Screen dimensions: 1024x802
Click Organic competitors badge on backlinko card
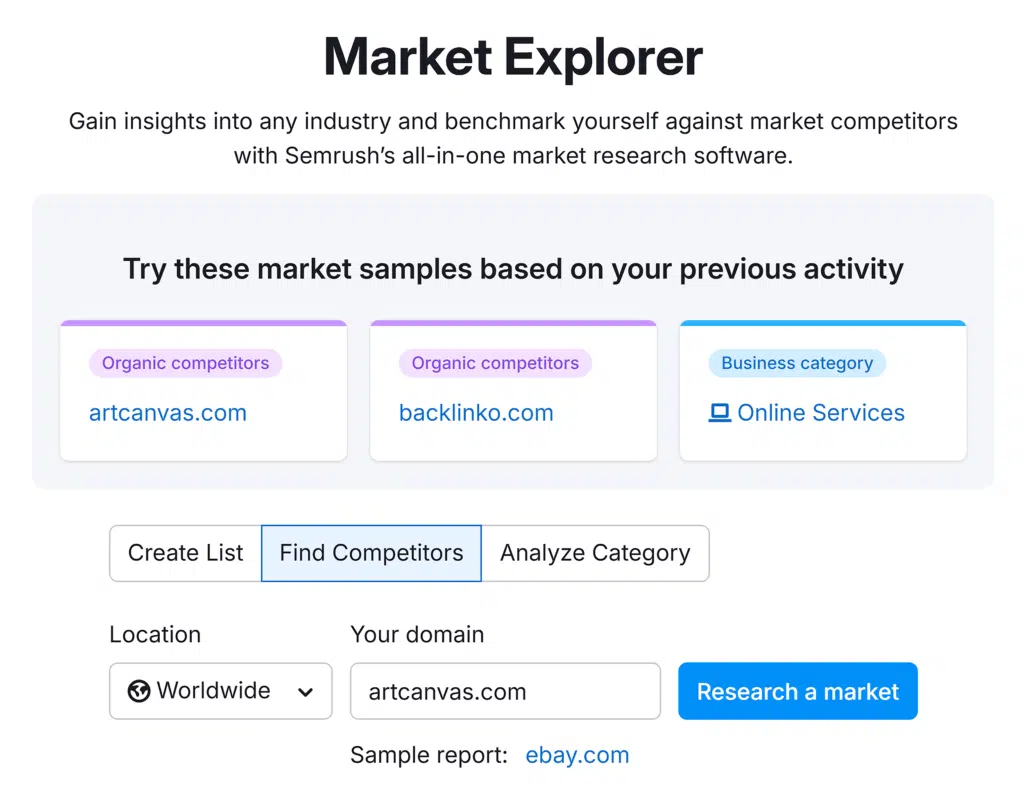point(495,363)
